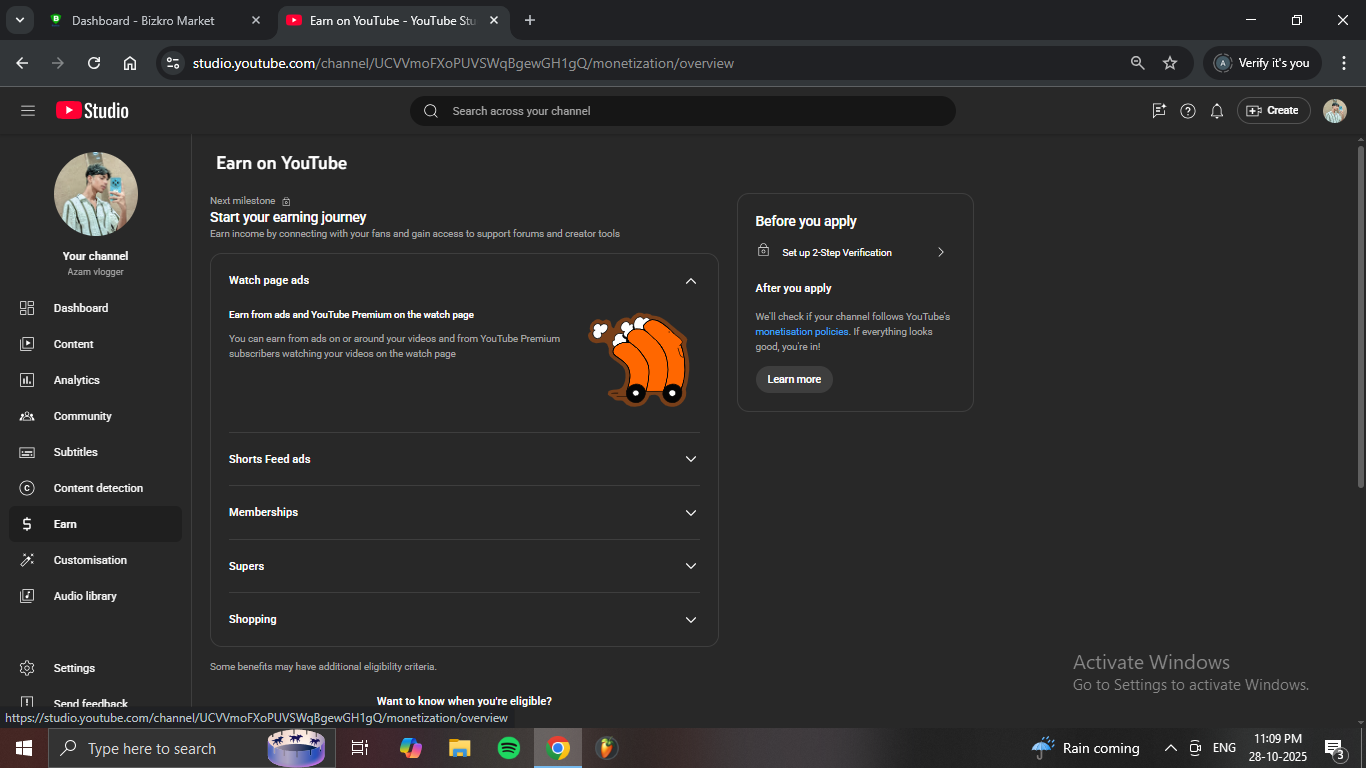
Task: Expand the Memberships section
Action: coord(690,512)
